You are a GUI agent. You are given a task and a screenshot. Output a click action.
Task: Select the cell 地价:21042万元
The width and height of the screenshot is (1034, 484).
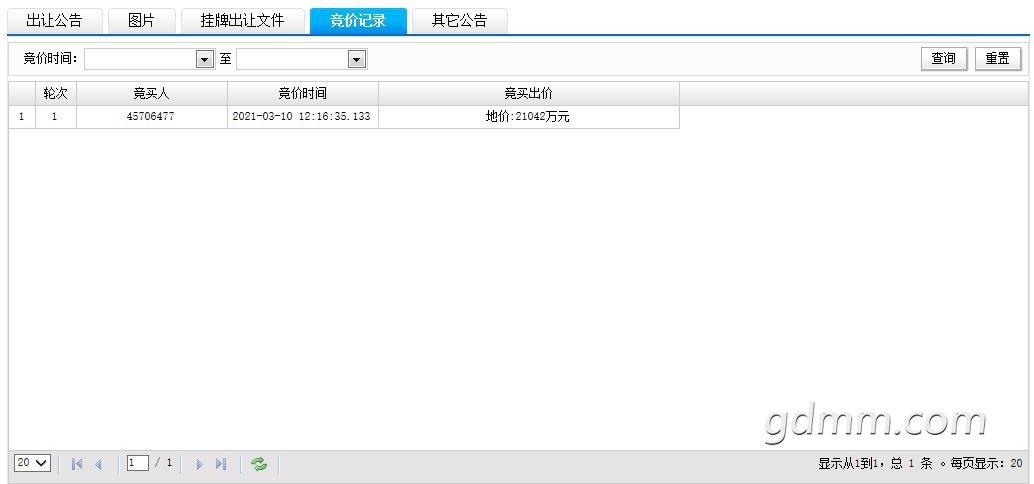click(x=529, y=117)
